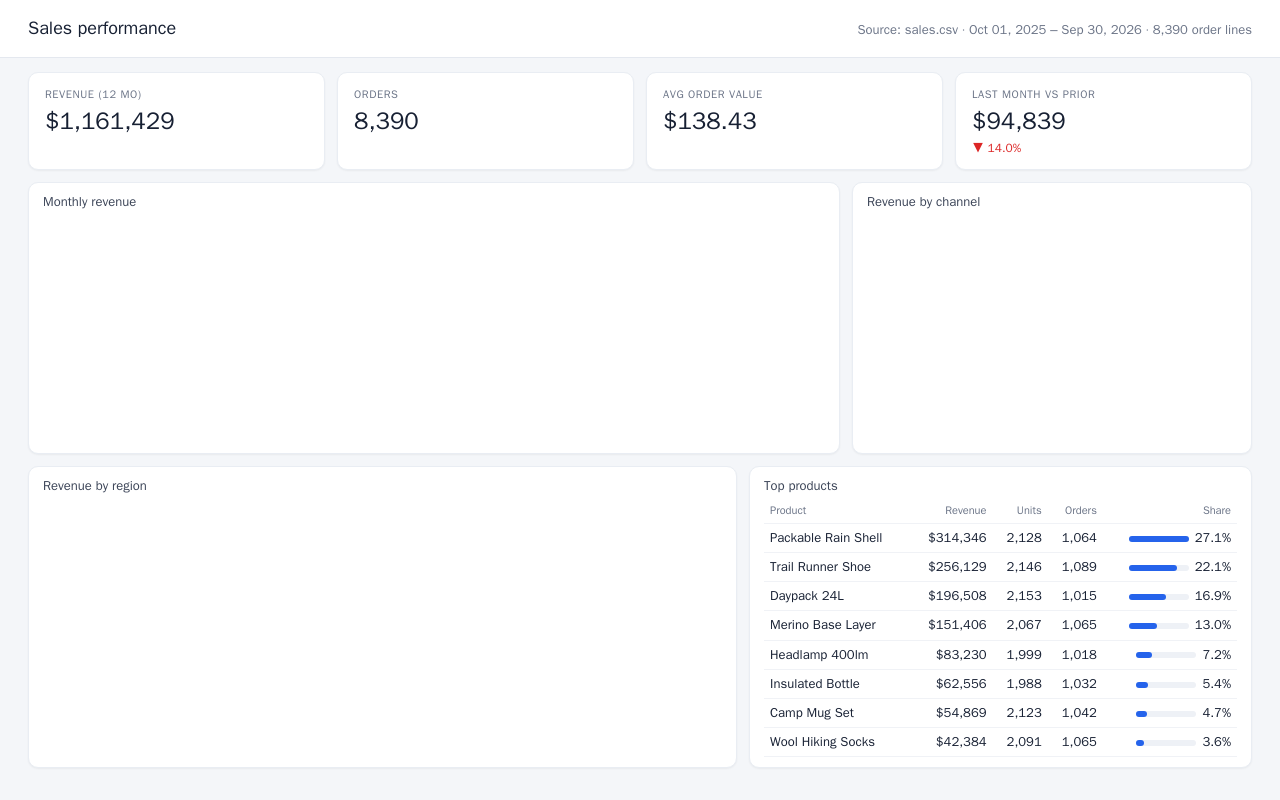The image size is (1280, 800).
Task: Select the Trail Runner Shoe row name
Action: click(820, 567)
